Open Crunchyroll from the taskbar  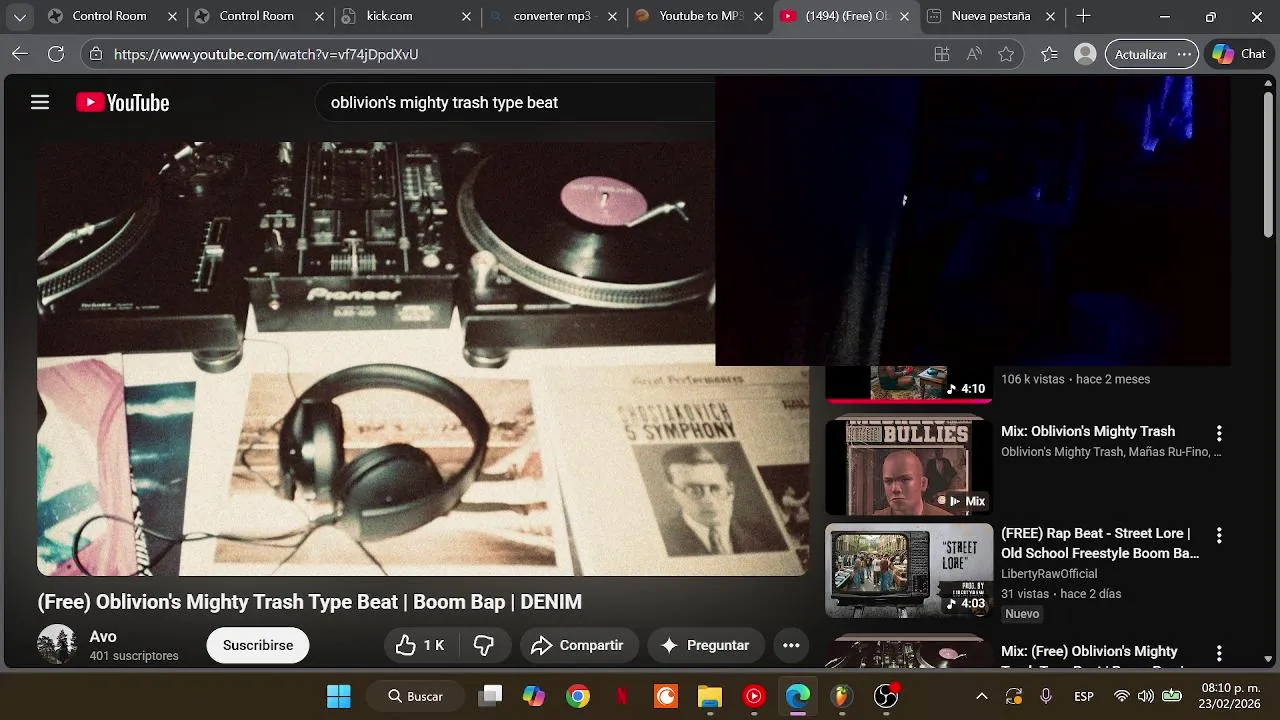[x=666, y=696]
